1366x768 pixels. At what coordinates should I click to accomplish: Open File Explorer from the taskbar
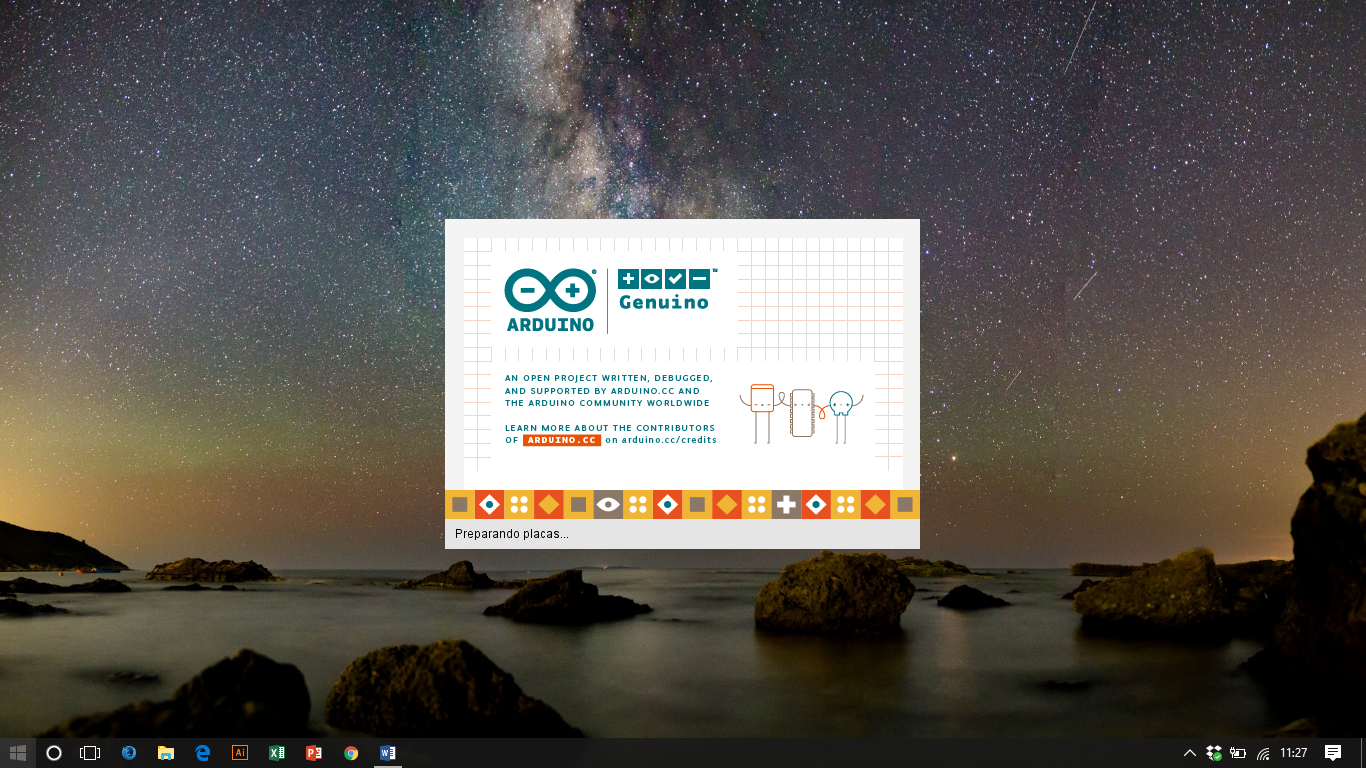[166, 753]
